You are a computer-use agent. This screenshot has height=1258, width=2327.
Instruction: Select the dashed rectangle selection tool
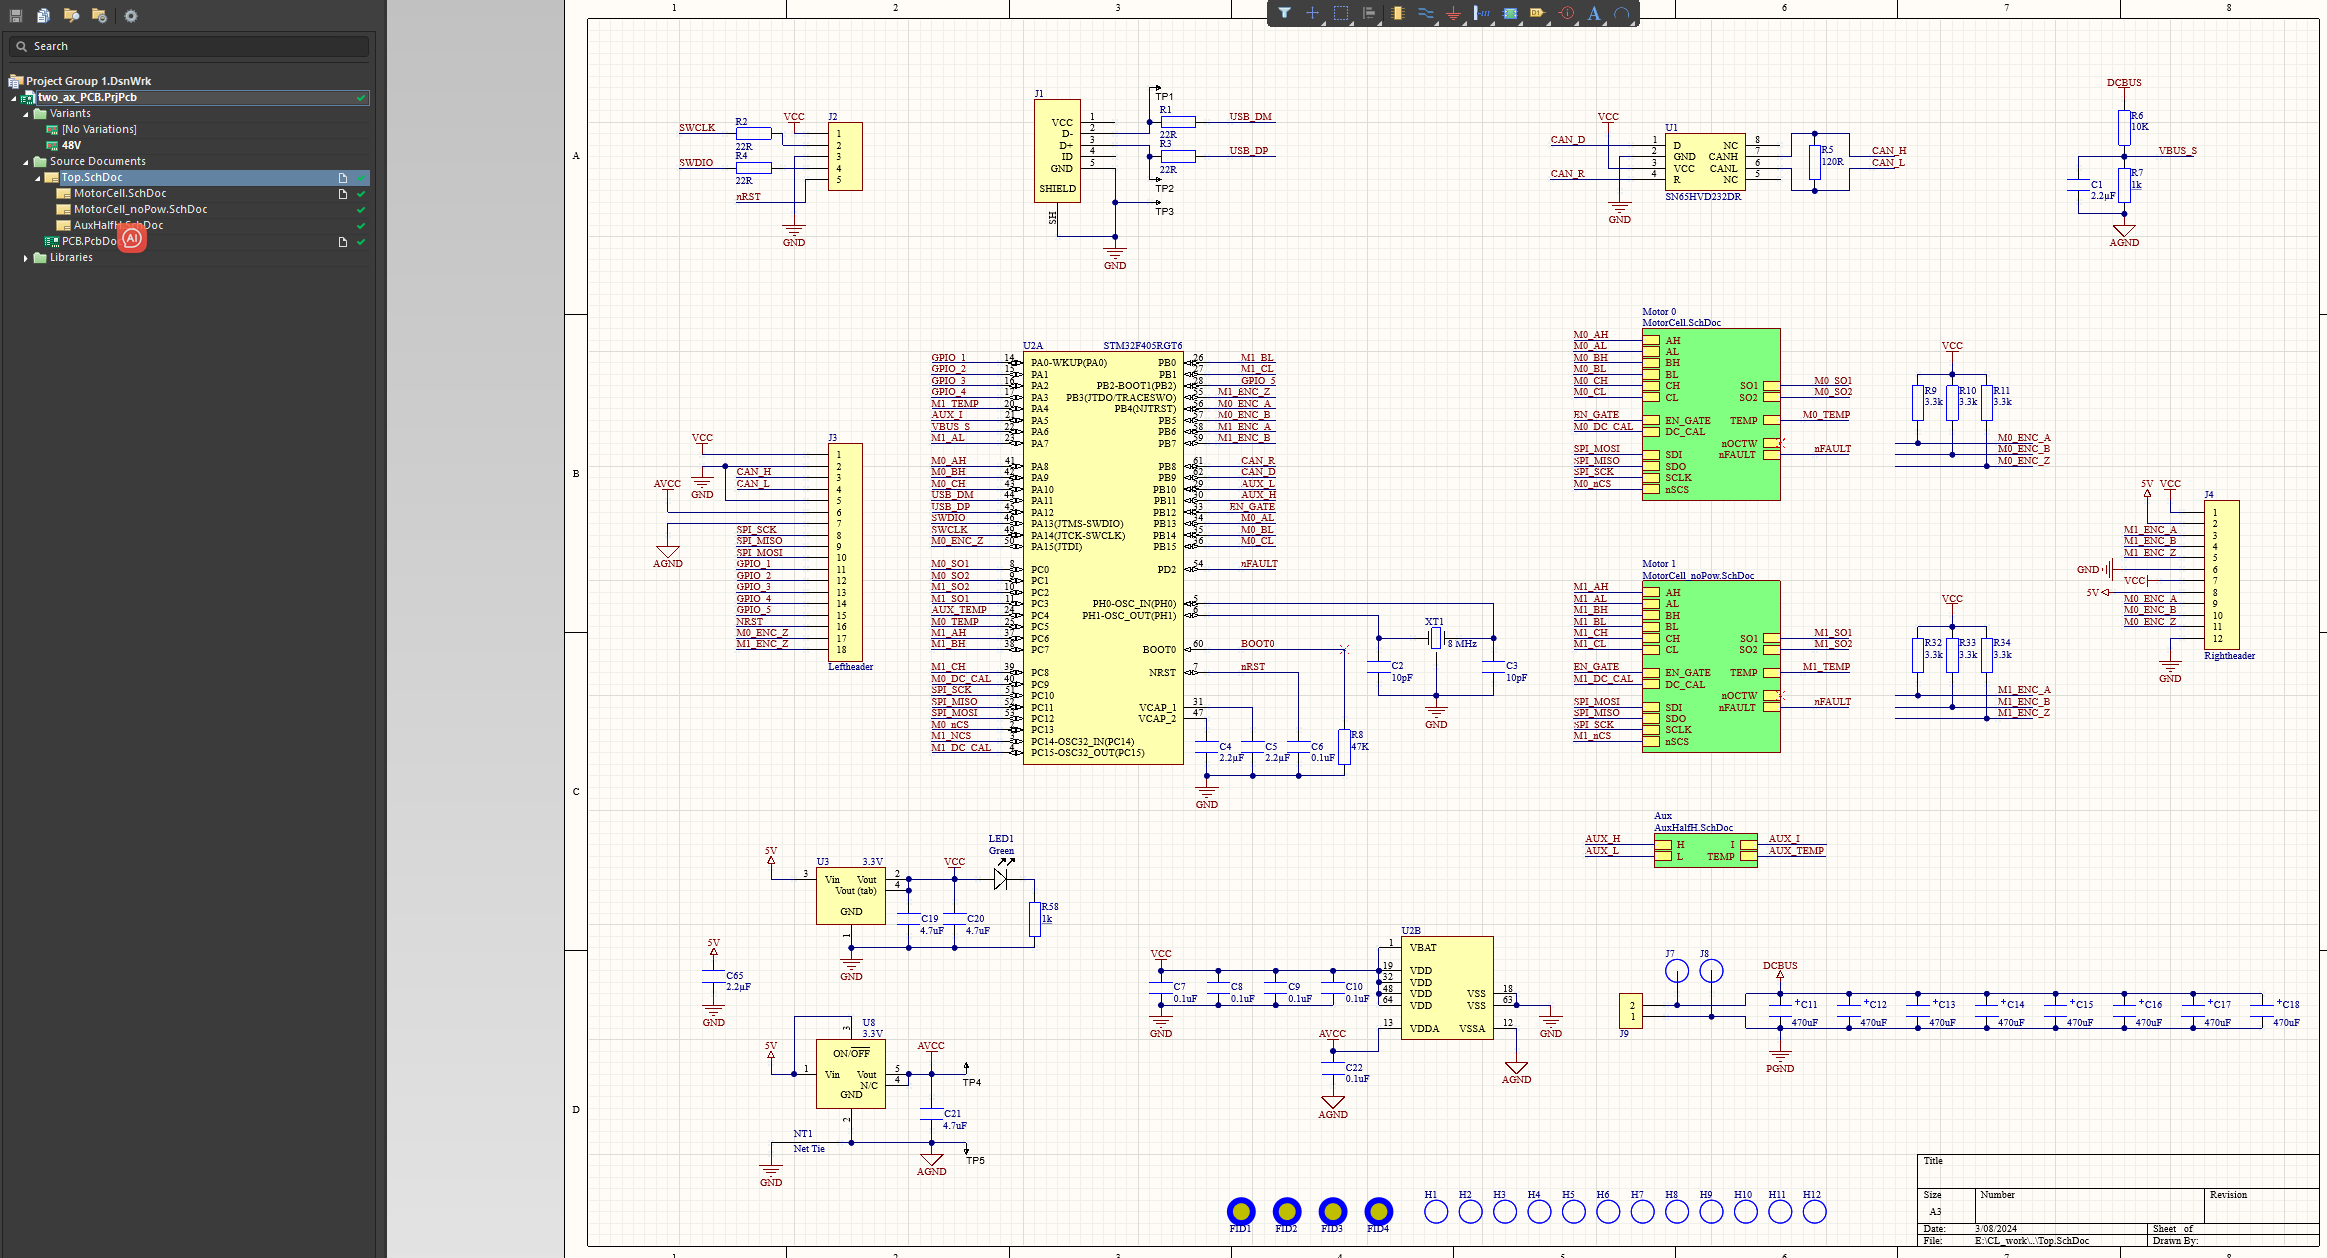pyautogui.click(x=1341, y=13)
